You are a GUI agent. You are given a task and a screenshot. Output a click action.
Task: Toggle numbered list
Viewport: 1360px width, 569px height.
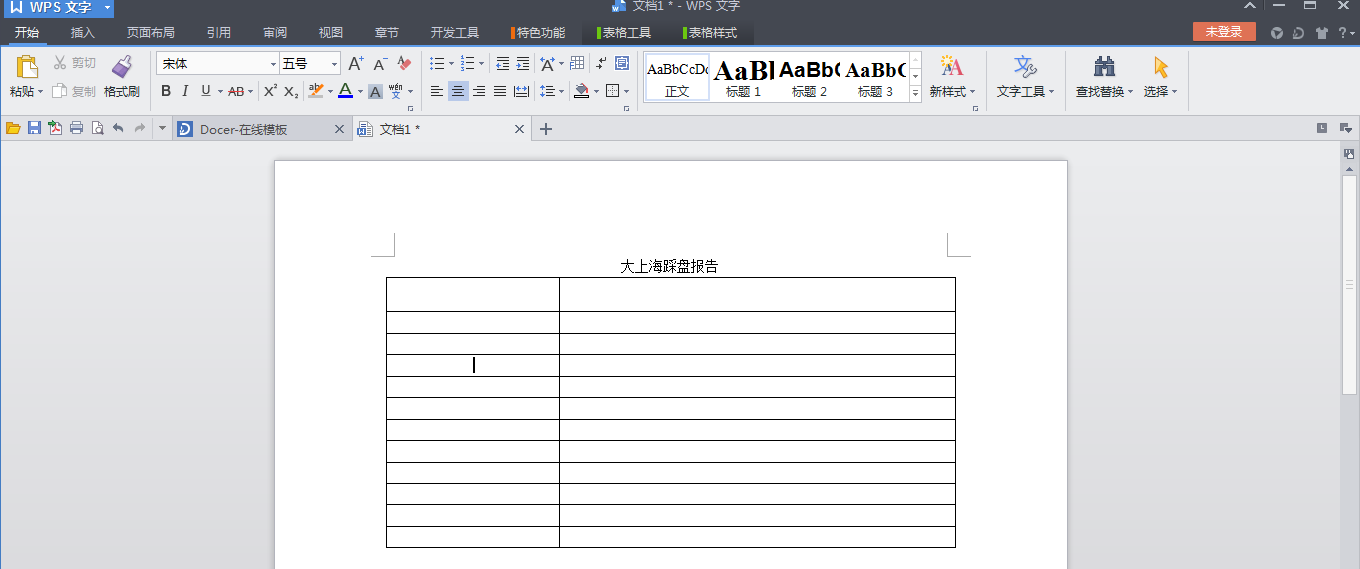[467, 63]
